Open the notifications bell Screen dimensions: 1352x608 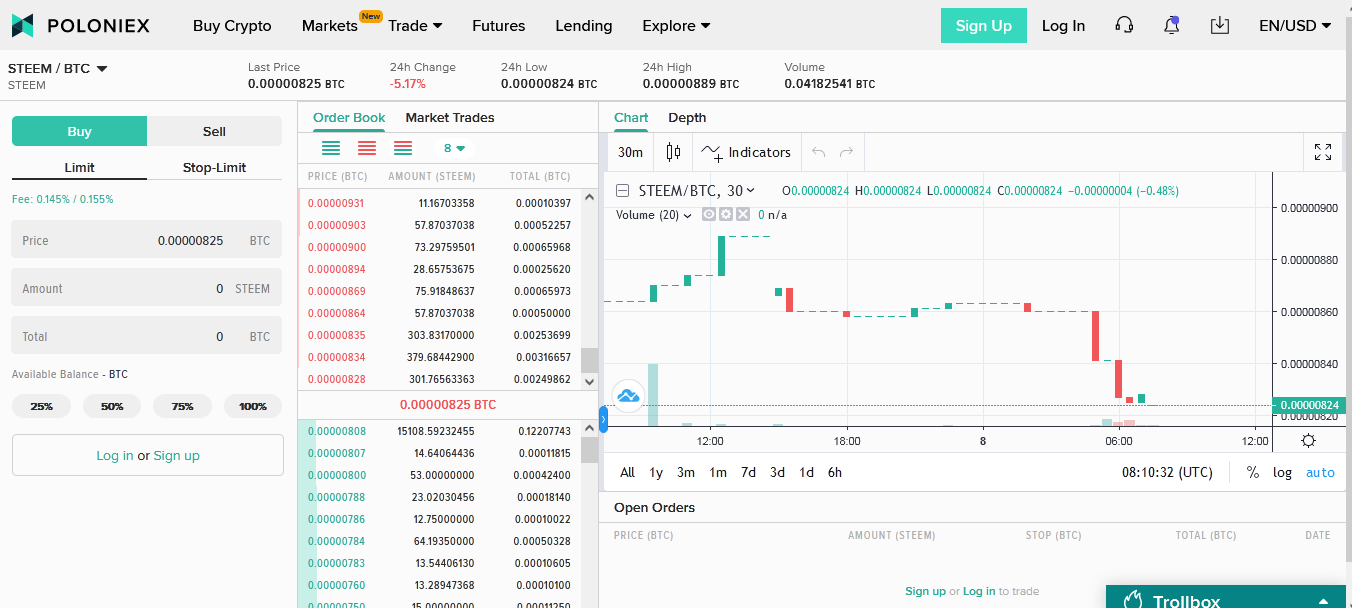pos(1172,26)
